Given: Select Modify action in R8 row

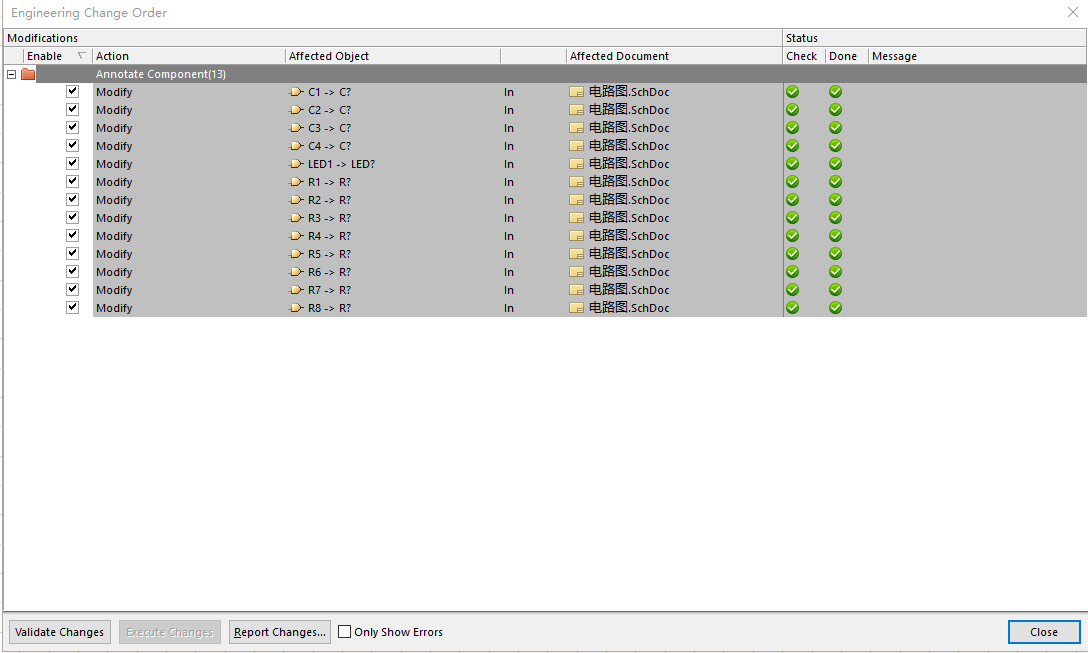Looking at the screenshot, I should [114, 308].
